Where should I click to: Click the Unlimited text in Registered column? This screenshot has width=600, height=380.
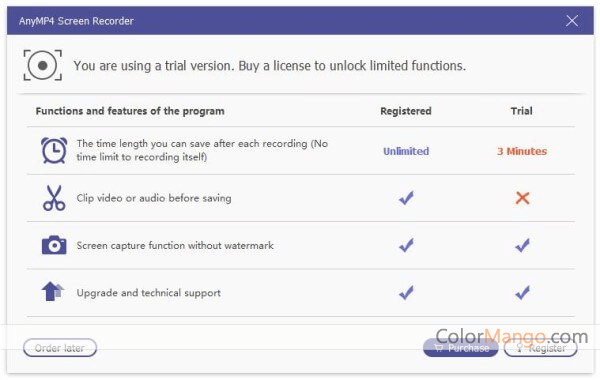(406, 151)
